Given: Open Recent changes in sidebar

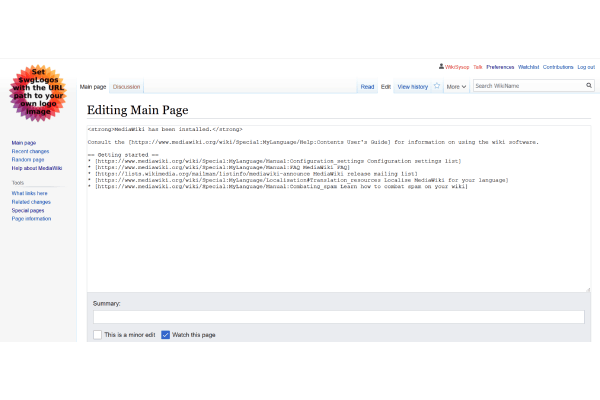Looking at the screenshot, I should tap(28, 151).
